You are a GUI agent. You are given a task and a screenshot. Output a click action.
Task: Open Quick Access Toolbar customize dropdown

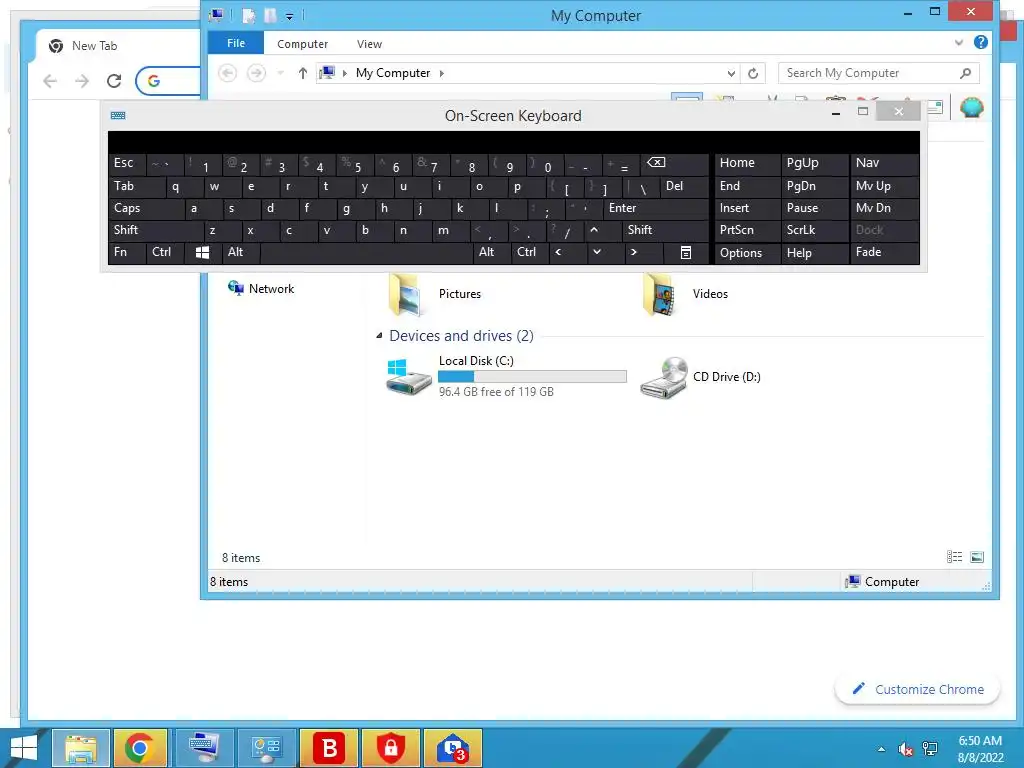289,16
